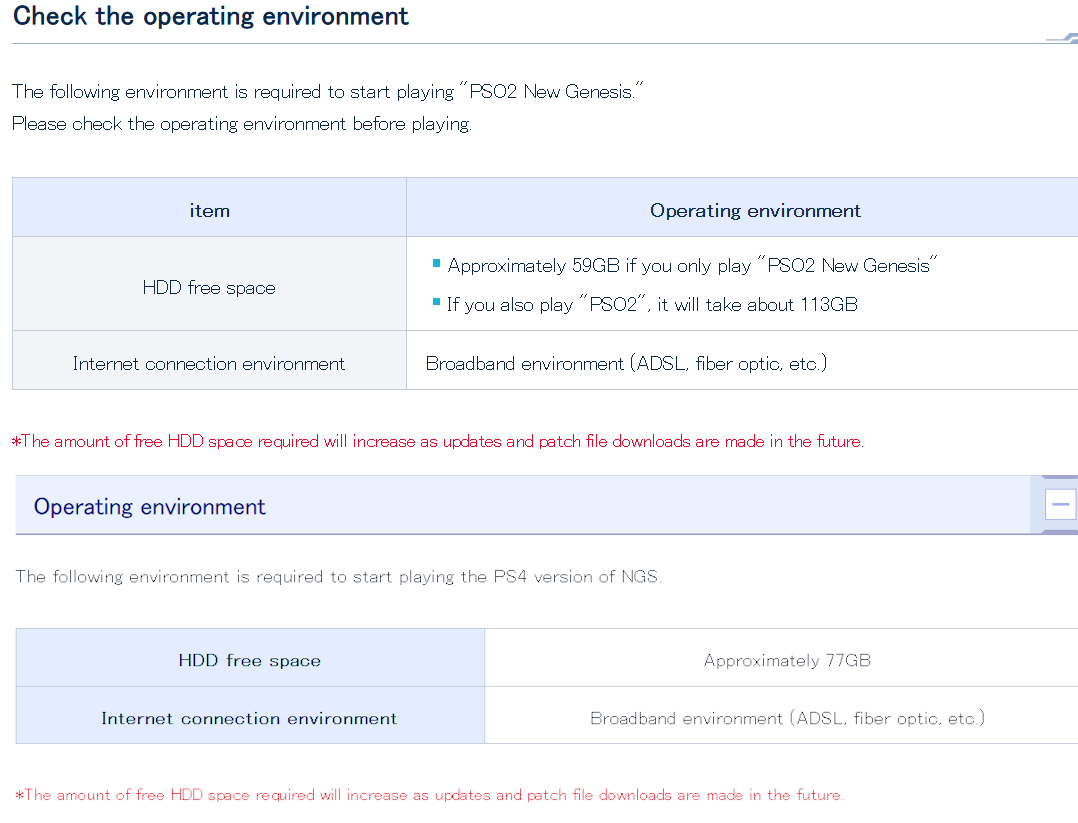Click "Internet connection environment" in the PS4 table
Image resolution: width=1078 pixels, height=823 pixels.
[x=249, y=718]
